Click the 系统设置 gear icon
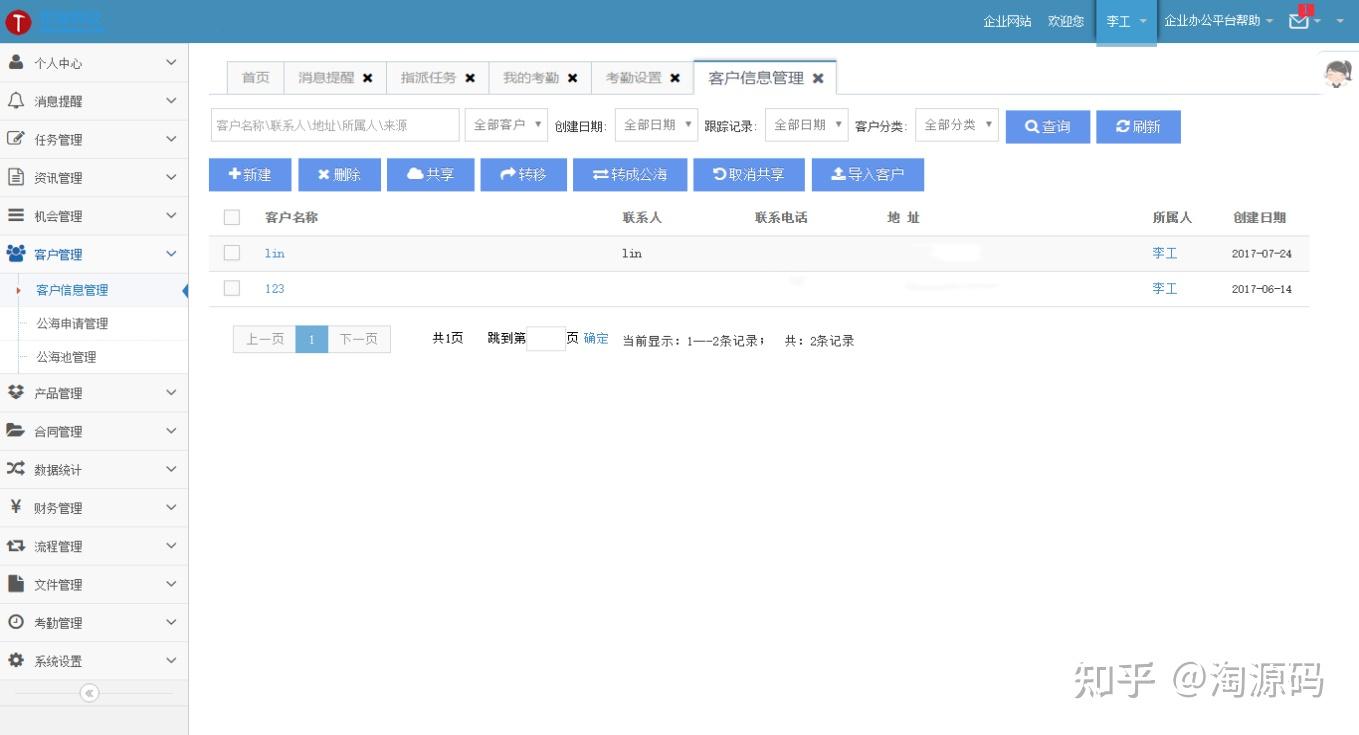 pos(16,660)
